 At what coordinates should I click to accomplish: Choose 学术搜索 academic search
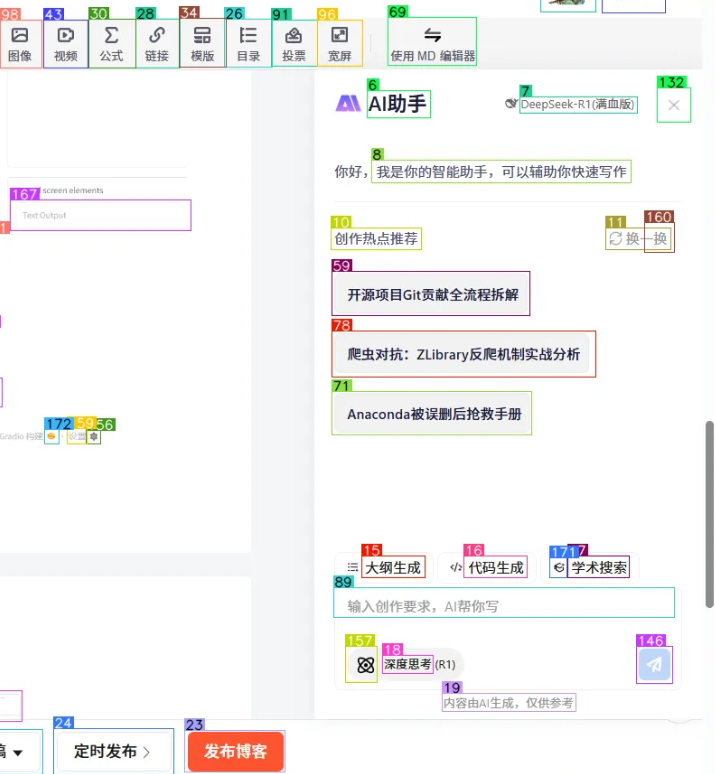point(591,567)
